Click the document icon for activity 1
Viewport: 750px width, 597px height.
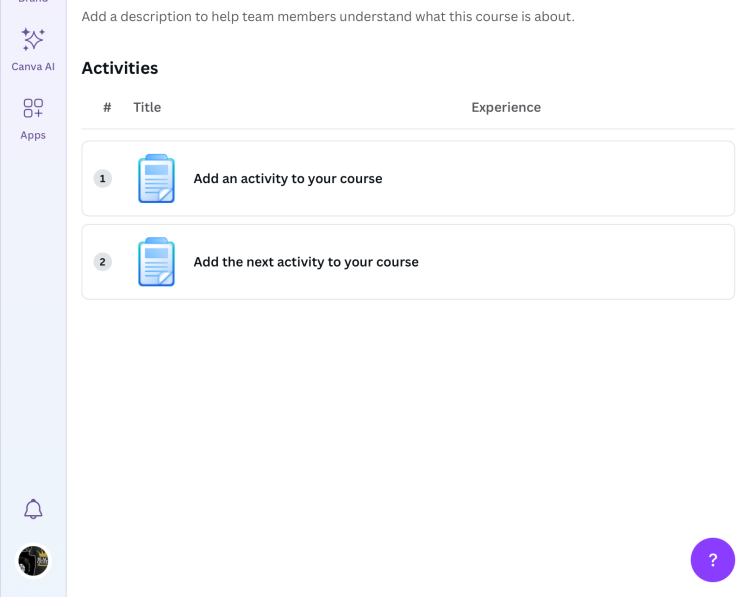click(156, 179)
